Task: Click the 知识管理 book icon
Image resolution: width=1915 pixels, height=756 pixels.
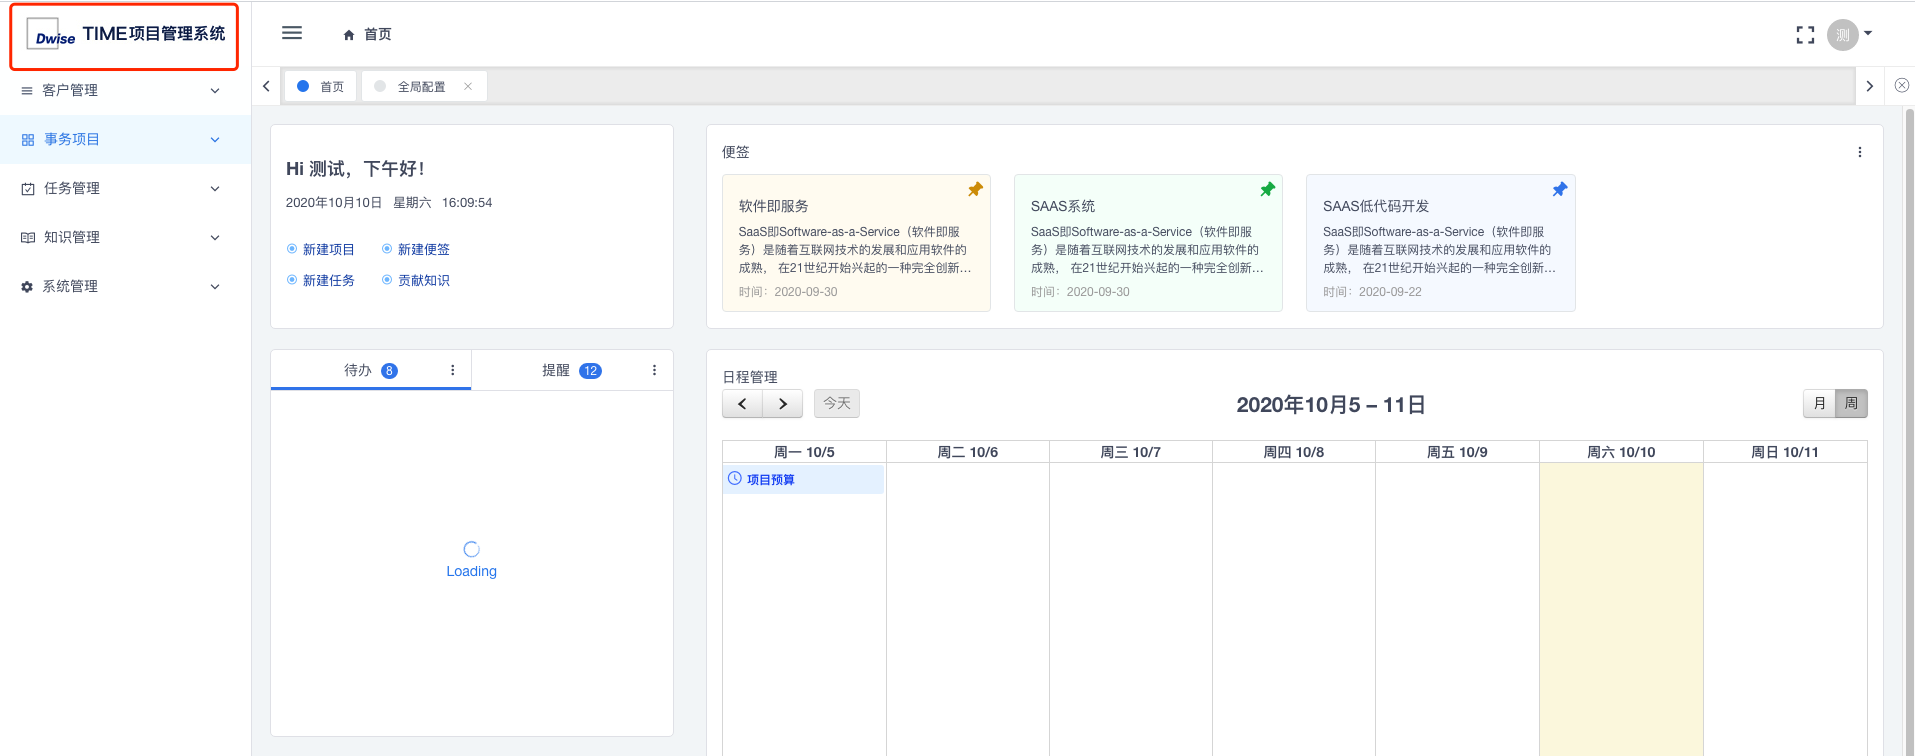Action: click(28, 238)
